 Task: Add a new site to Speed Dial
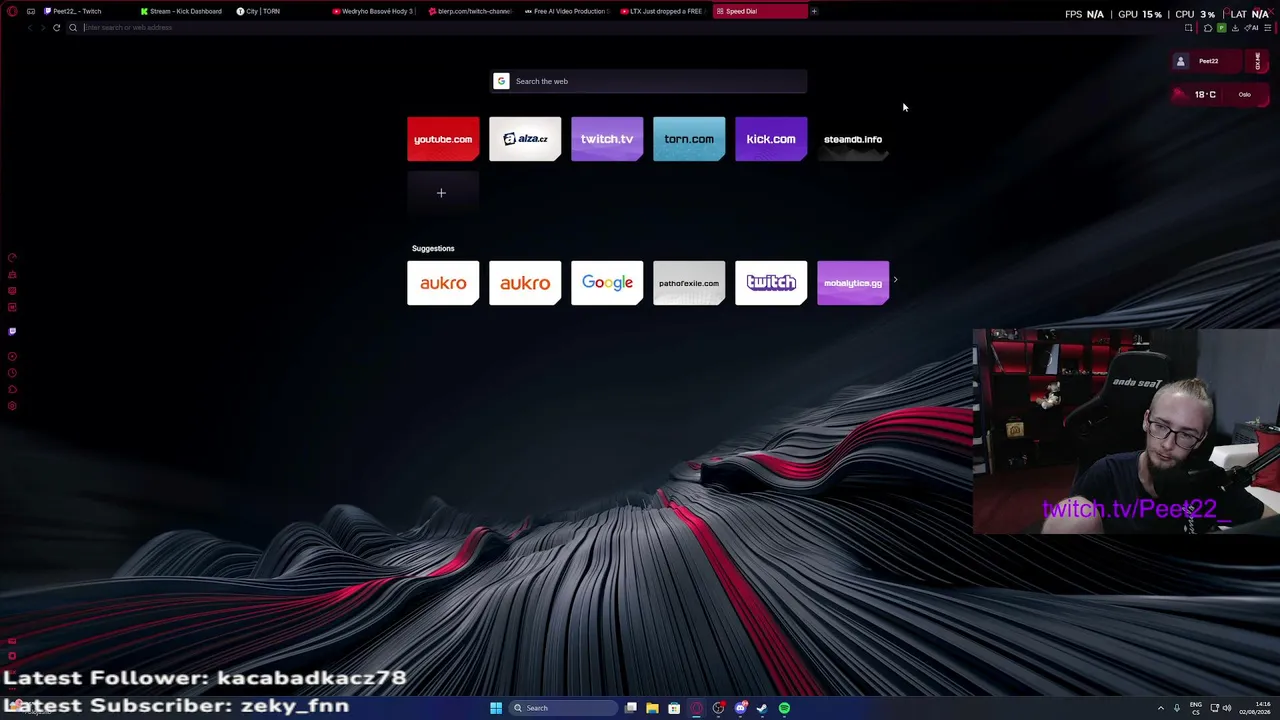tap(442, 193)
